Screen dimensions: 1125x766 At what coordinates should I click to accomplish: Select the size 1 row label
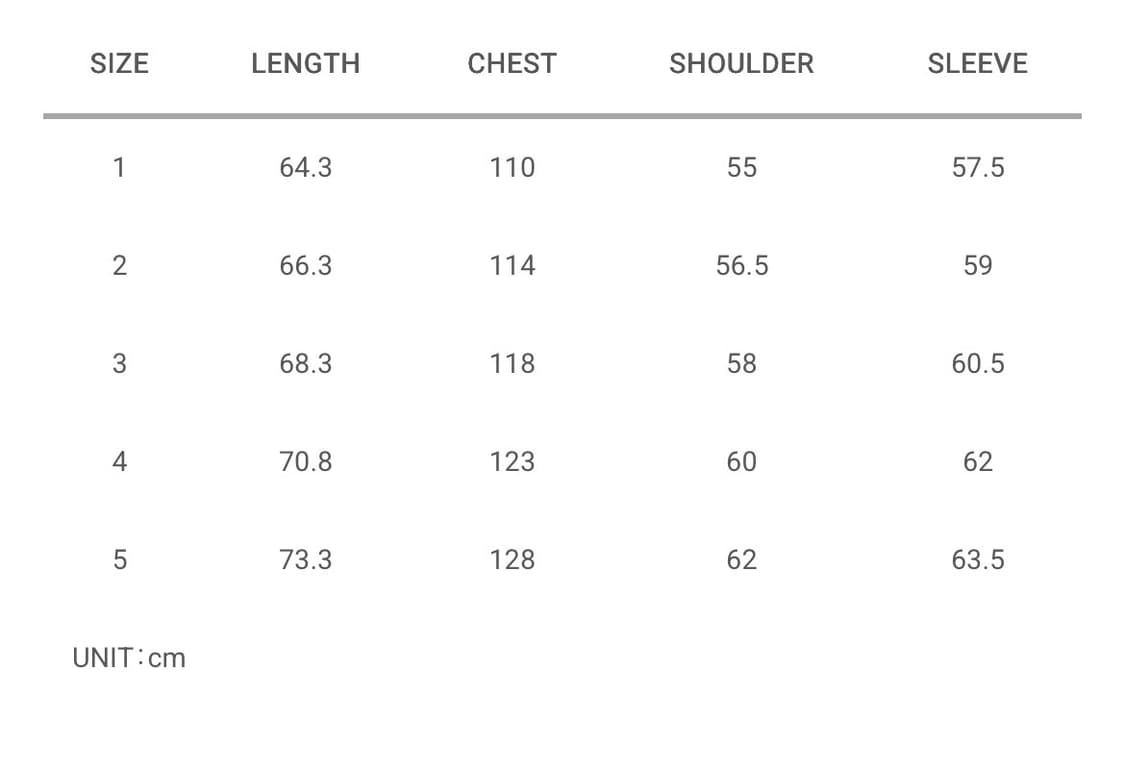click(x=119, y=167)
